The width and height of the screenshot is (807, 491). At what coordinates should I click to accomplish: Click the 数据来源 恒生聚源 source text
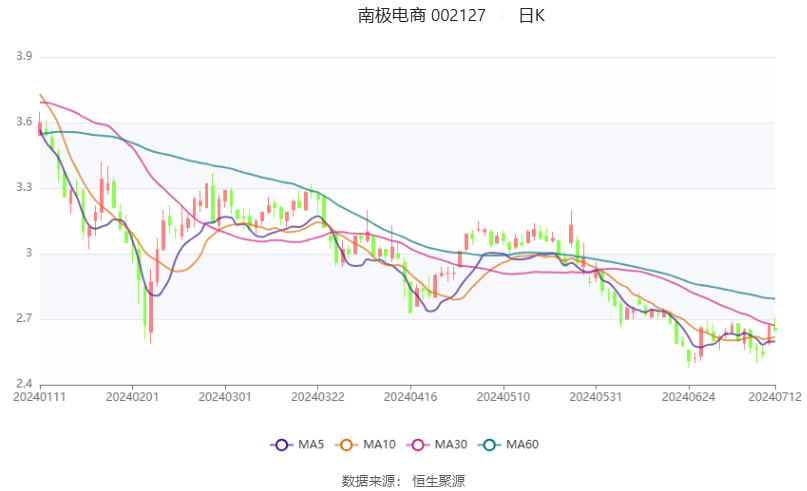(403, 481)
